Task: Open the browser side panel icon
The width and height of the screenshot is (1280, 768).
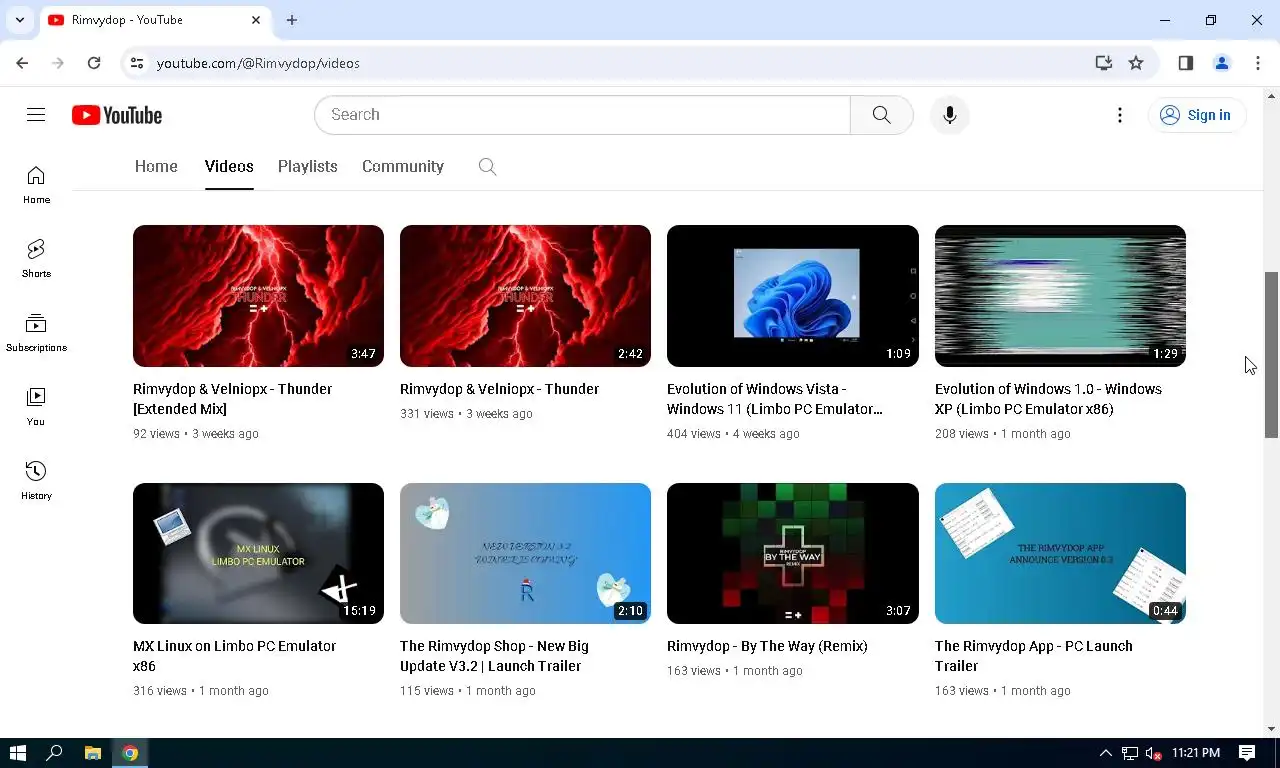Action: [1186, 63]
